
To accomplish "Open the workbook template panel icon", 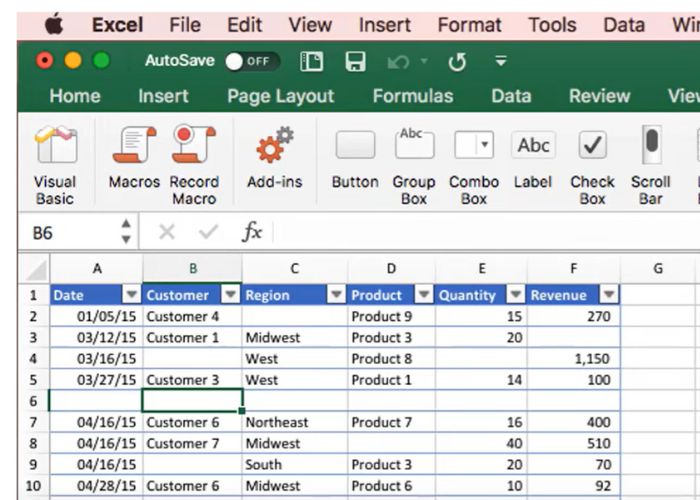I will coord(312,61).
